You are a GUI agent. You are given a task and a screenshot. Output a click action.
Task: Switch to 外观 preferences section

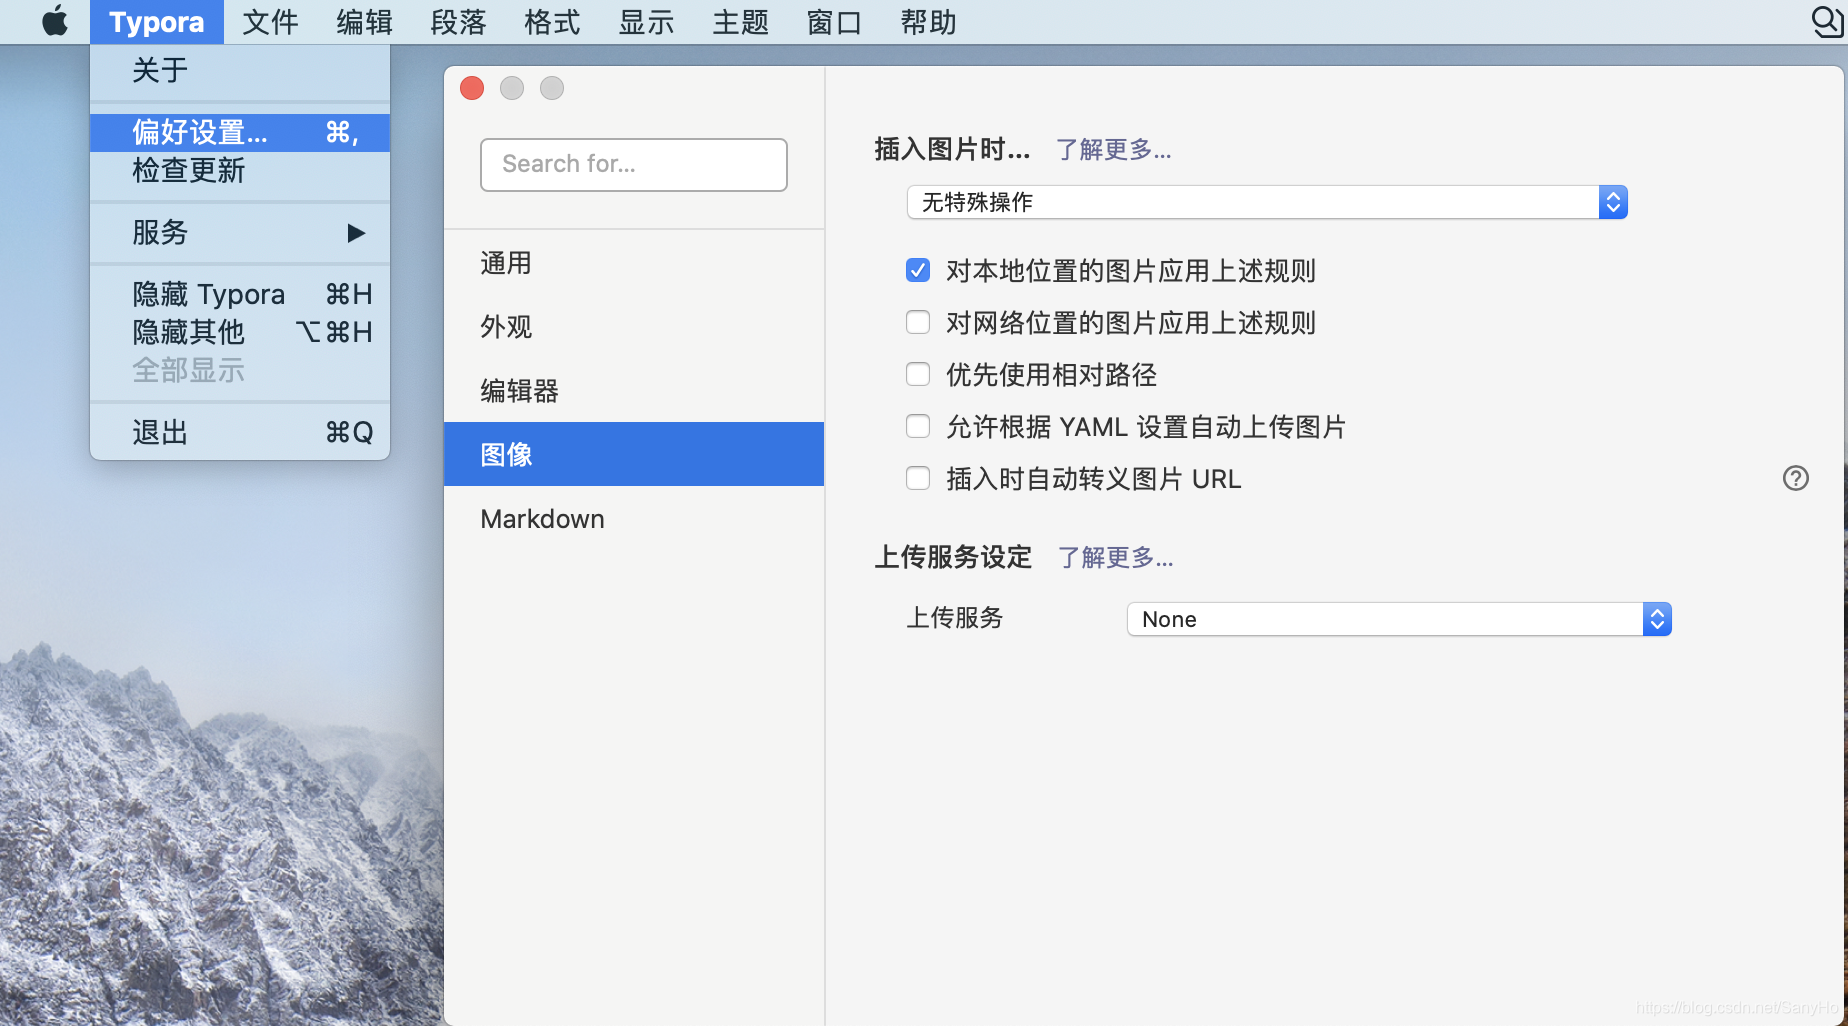coord(634,327)
